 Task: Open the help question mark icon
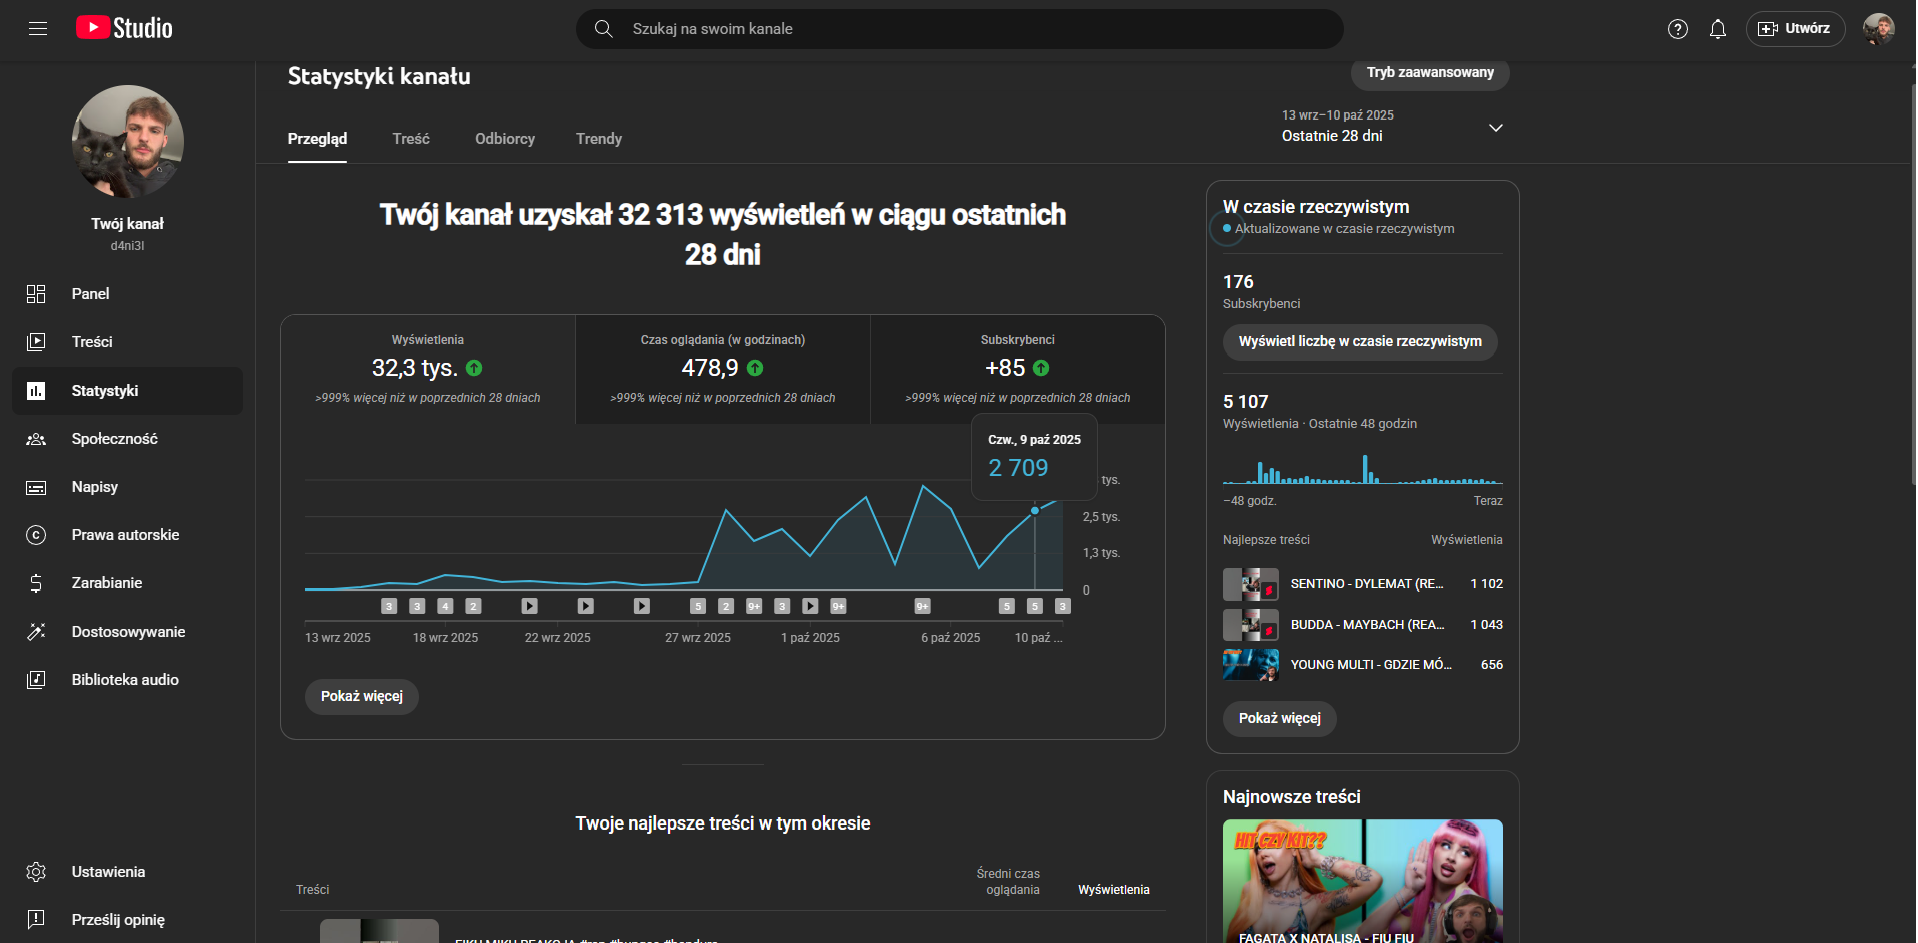coord(1677,29)
